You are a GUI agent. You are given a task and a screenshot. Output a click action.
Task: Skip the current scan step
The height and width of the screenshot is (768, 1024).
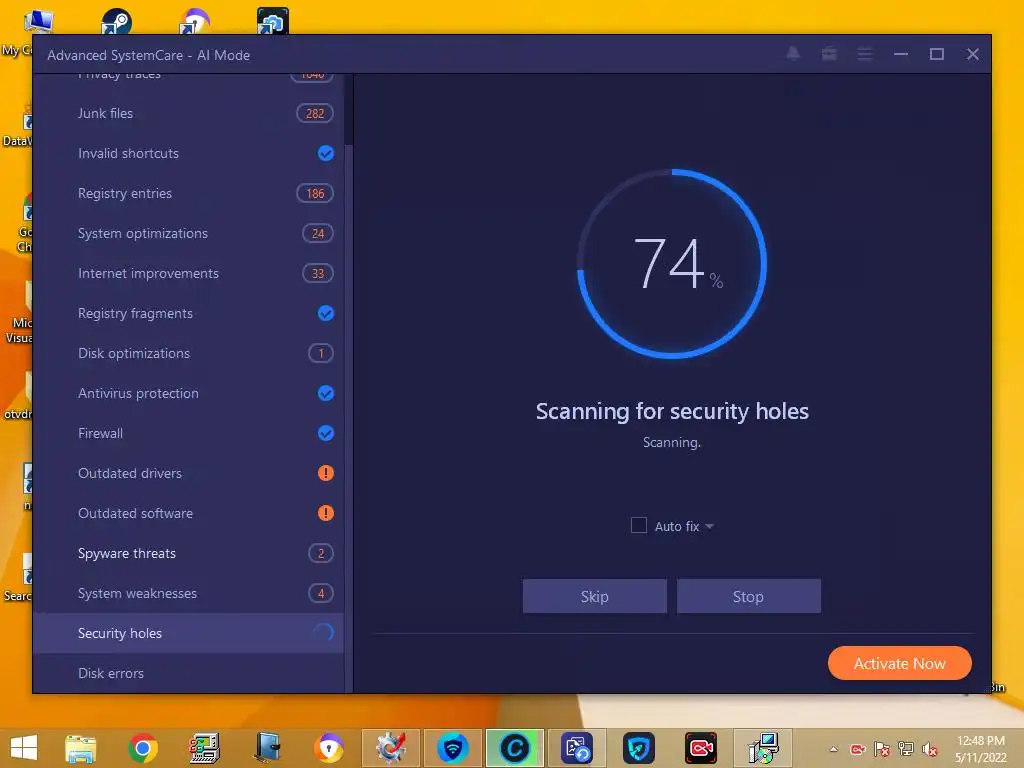pyautogui.click(x=594, y=596)
